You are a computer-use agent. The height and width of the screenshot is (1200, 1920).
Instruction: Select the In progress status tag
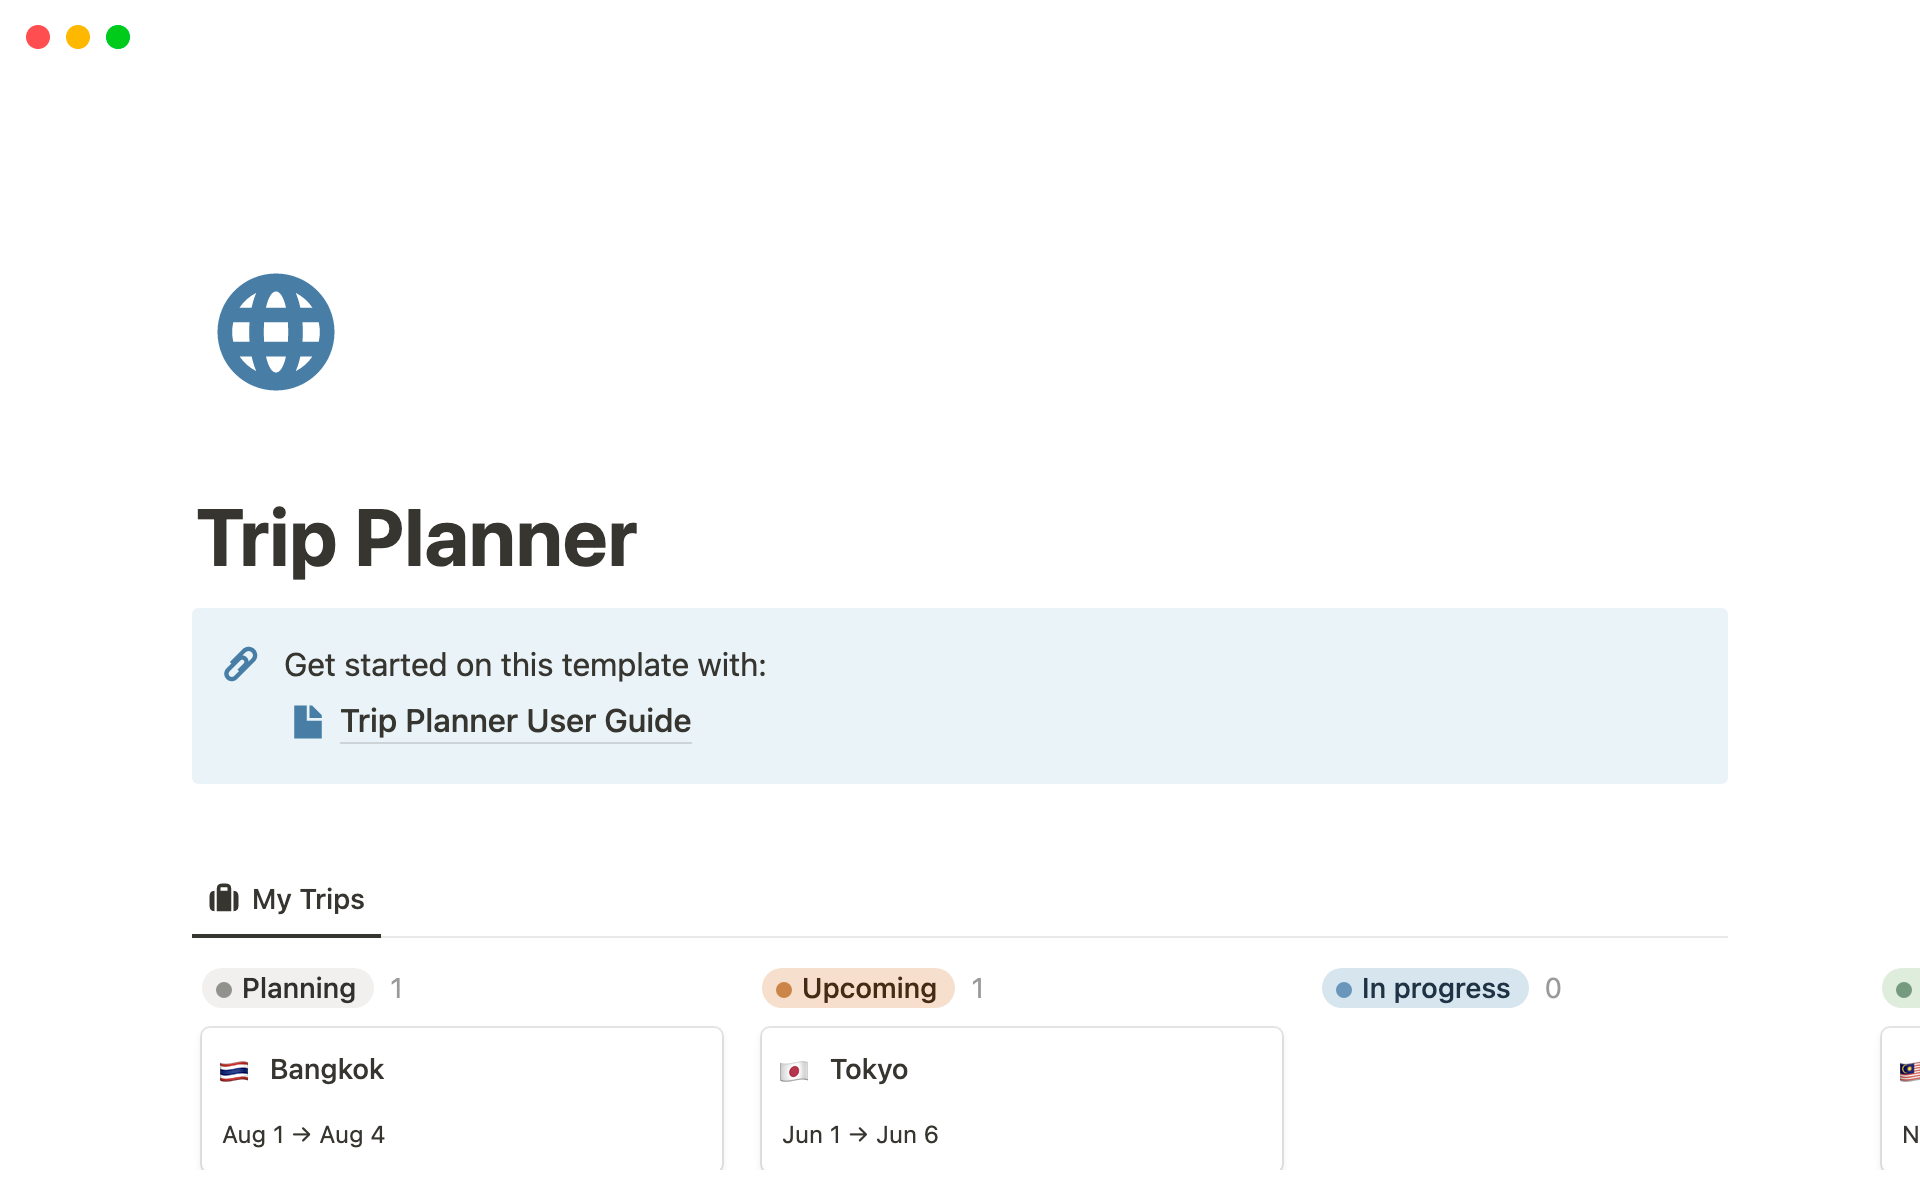tap(1425, 988)
